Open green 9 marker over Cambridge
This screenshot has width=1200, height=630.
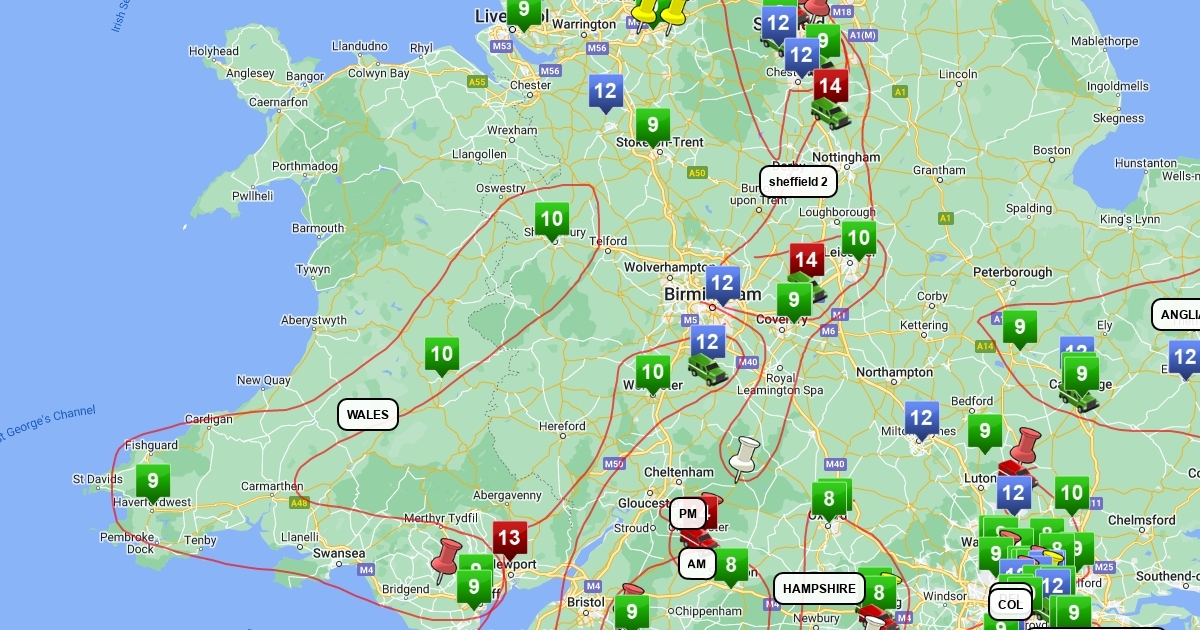[x=1081, y=376]
